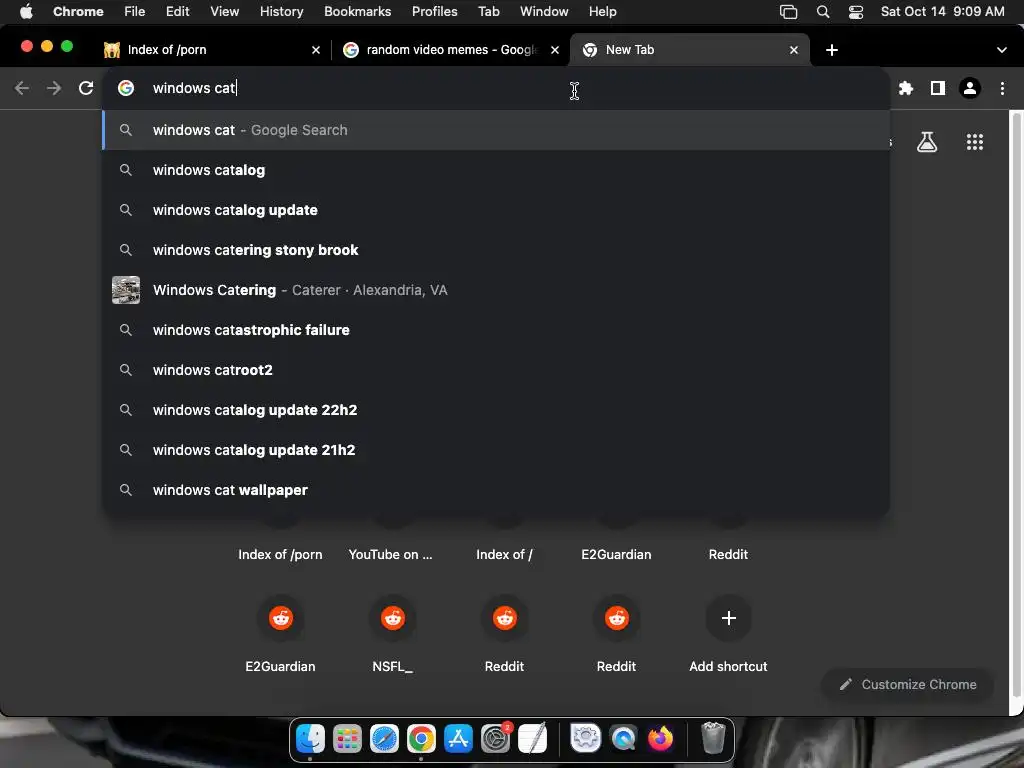Image resolution: width=1024 pixels, height=768 pixels.
Task: Open the Extensions puzzle-piece icon
Action: click(905, 88)
